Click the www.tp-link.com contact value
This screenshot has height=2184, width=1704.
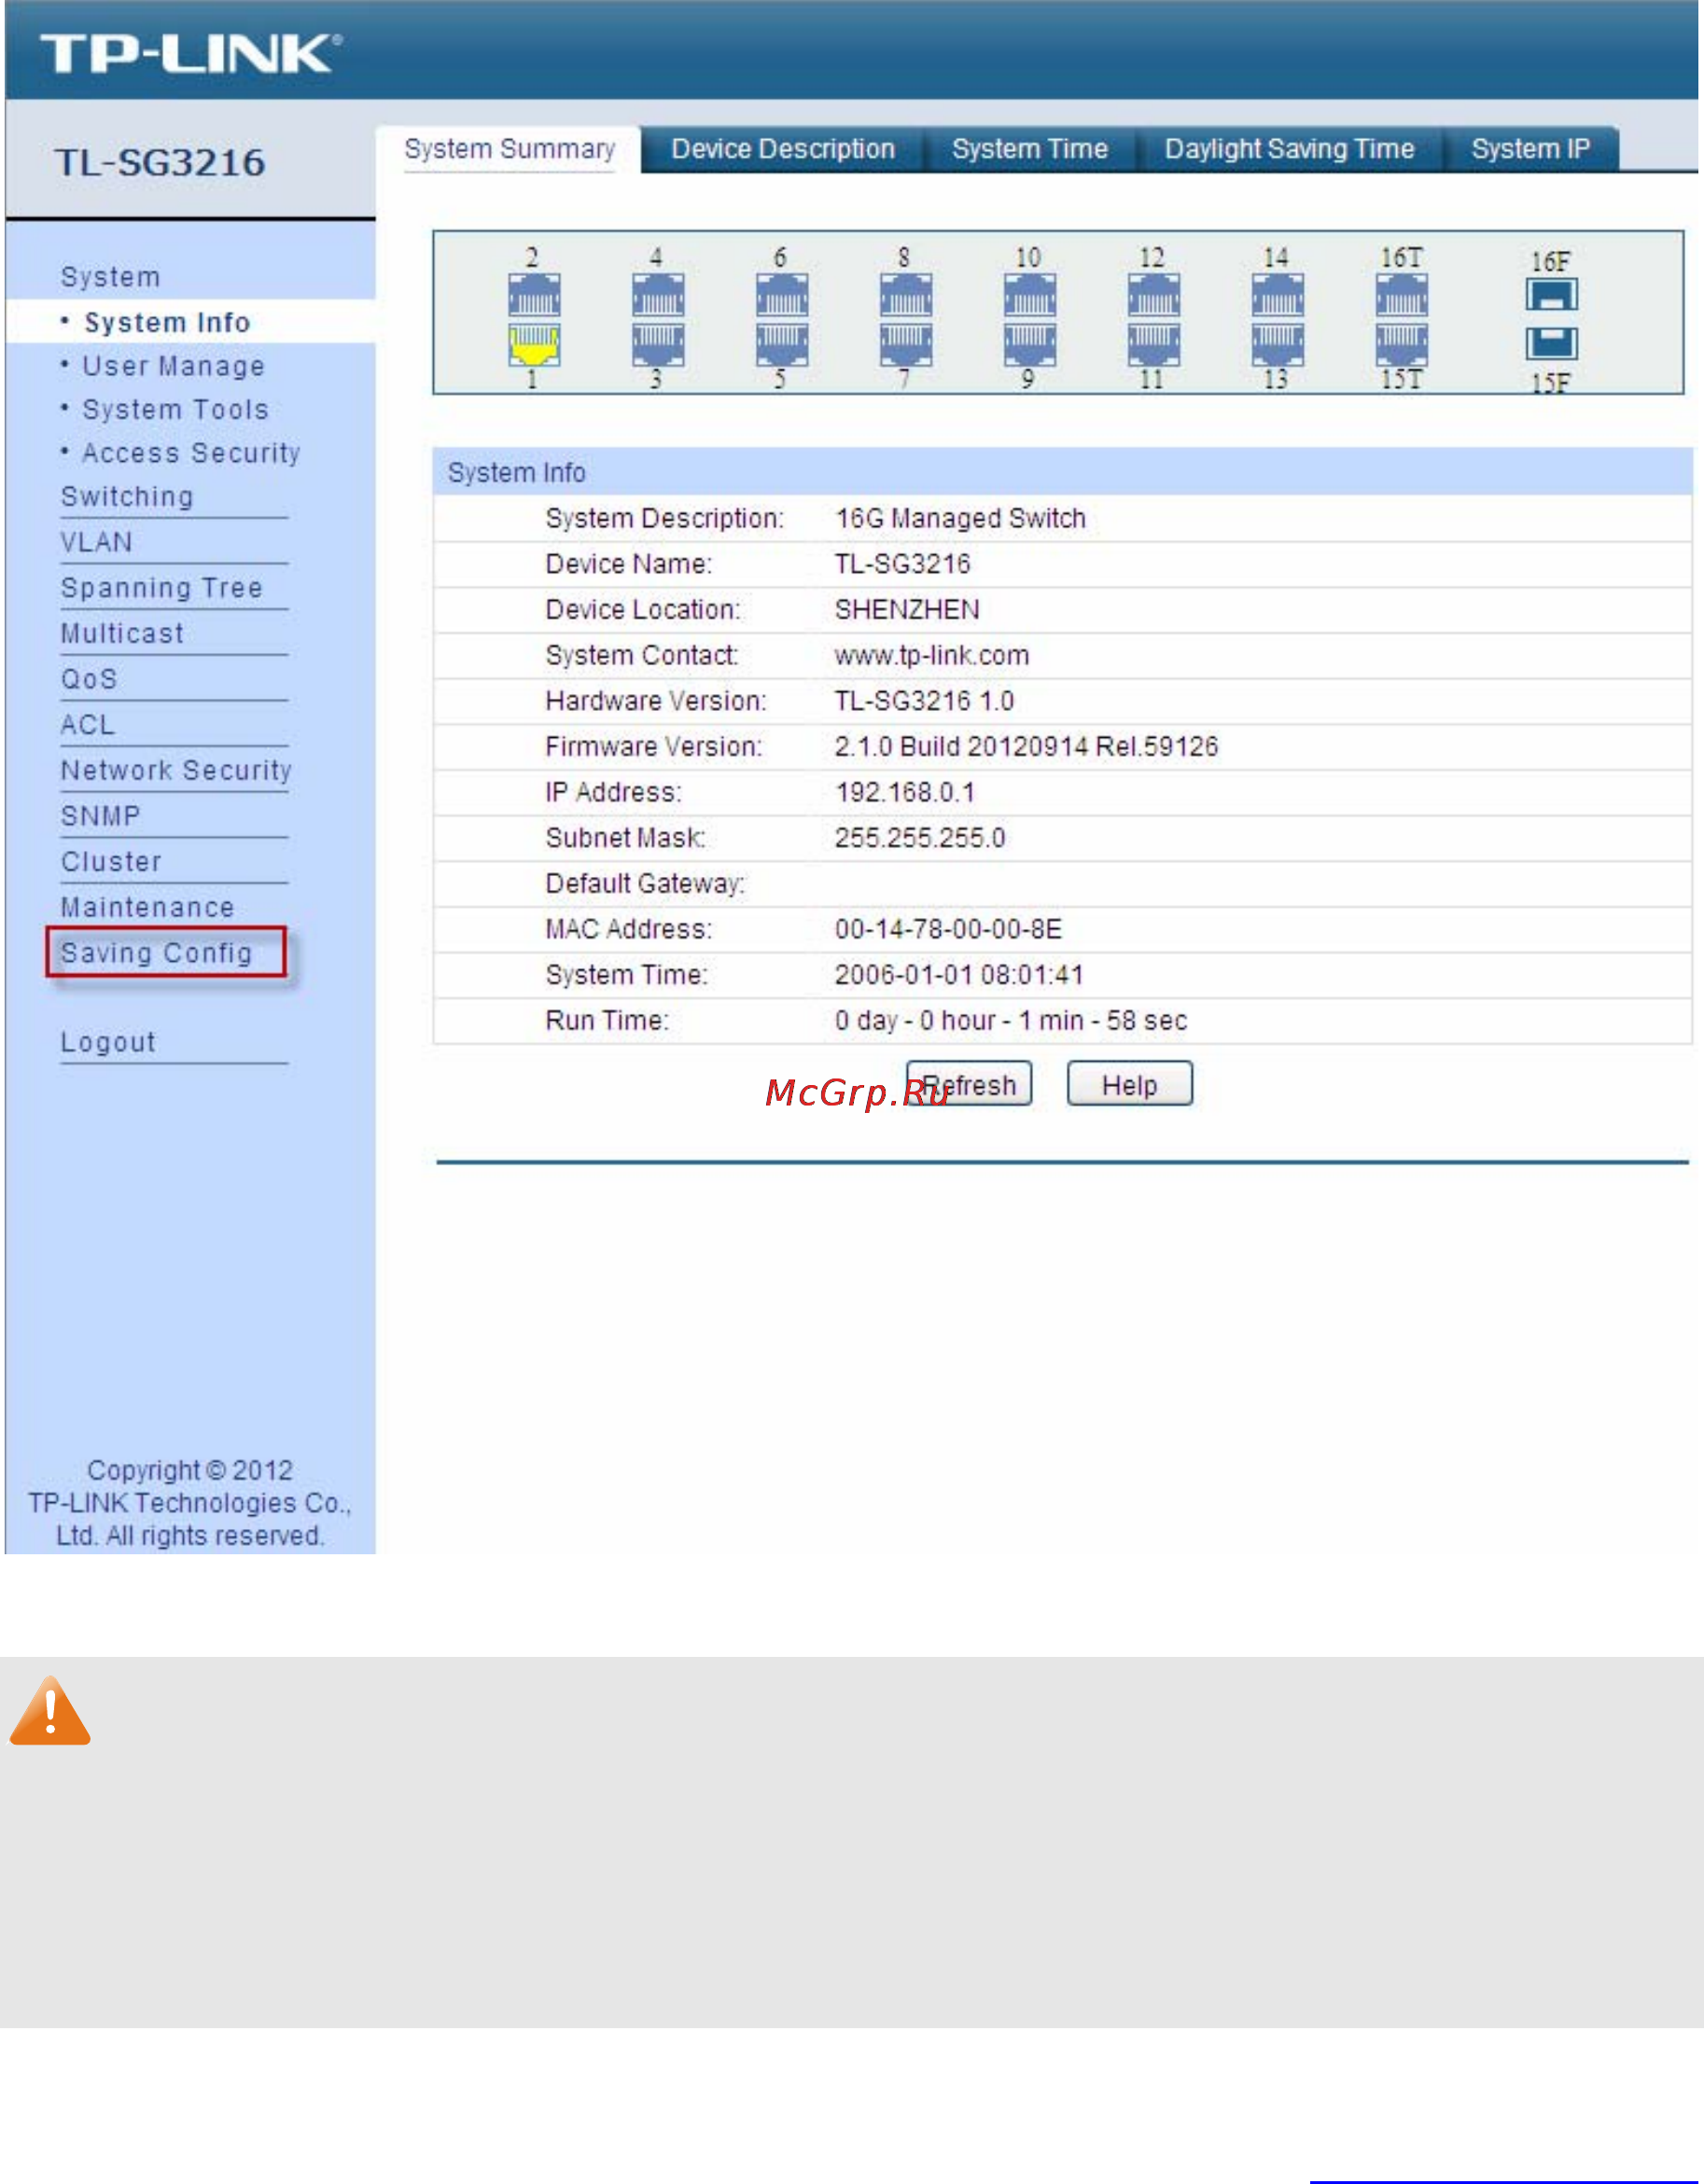pos(932,656)
